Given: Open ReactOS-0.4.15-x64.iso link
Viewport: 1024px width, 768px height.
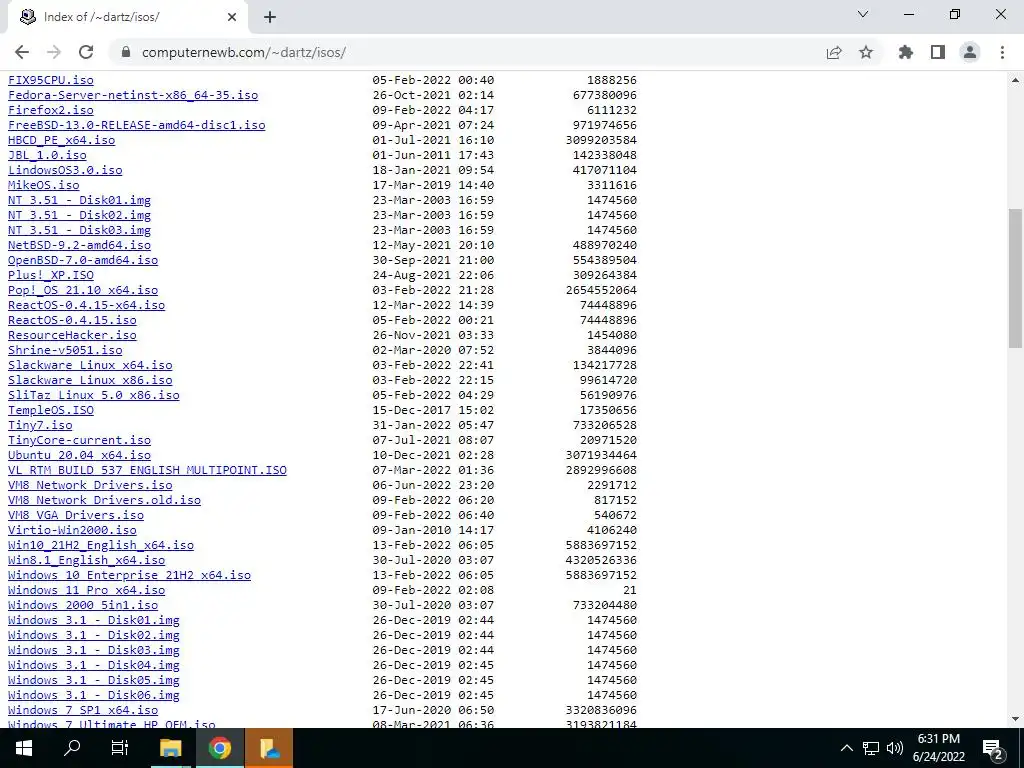Looking at the screenshot, I should [86, 305].
